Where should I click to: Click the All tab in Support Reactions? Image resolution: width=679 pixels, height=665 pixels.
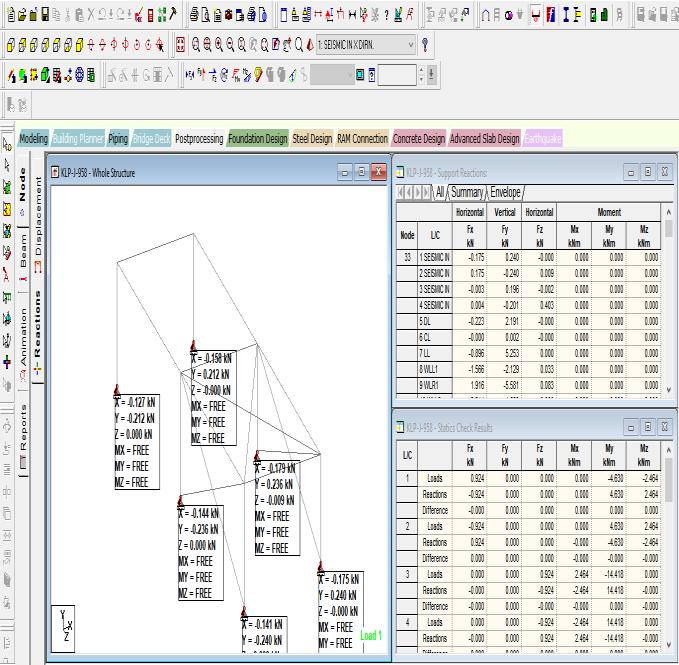pyautogui.click(x=439, y=192)
